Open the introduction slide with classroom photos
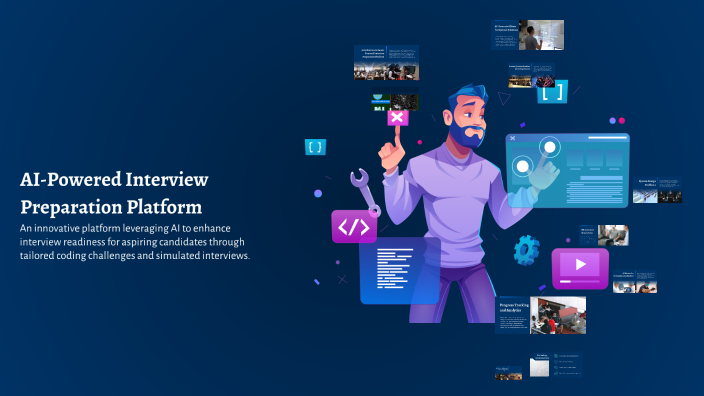Screen dimensions: 704x396 pyautogui.click(x=386, y=62)
